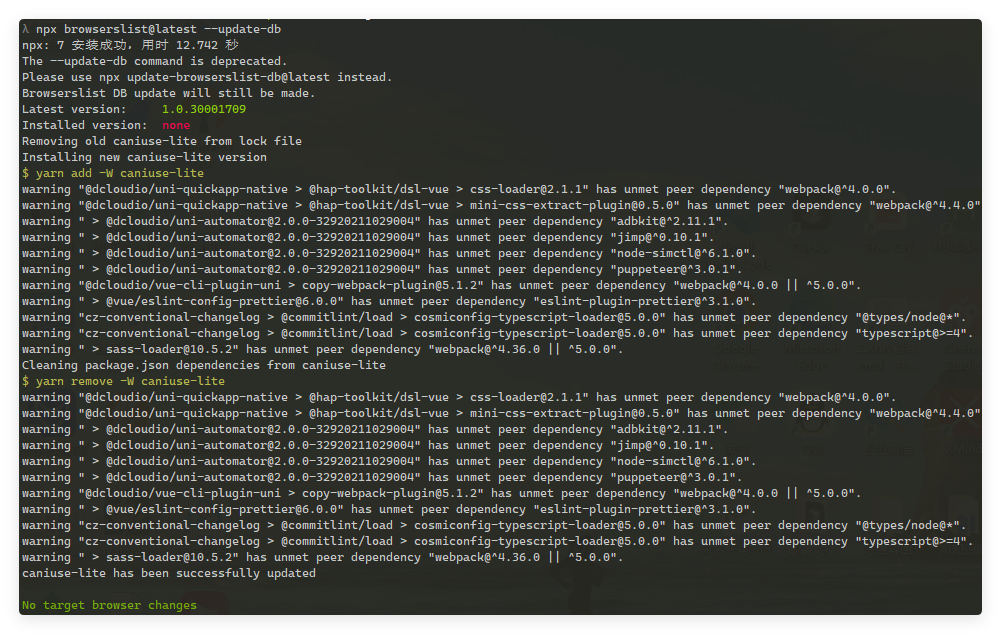Click the node-simctl@^6.1.0 warning following yarn add
This screenshot has width=1001, height=634.
(x=389, y=253)
